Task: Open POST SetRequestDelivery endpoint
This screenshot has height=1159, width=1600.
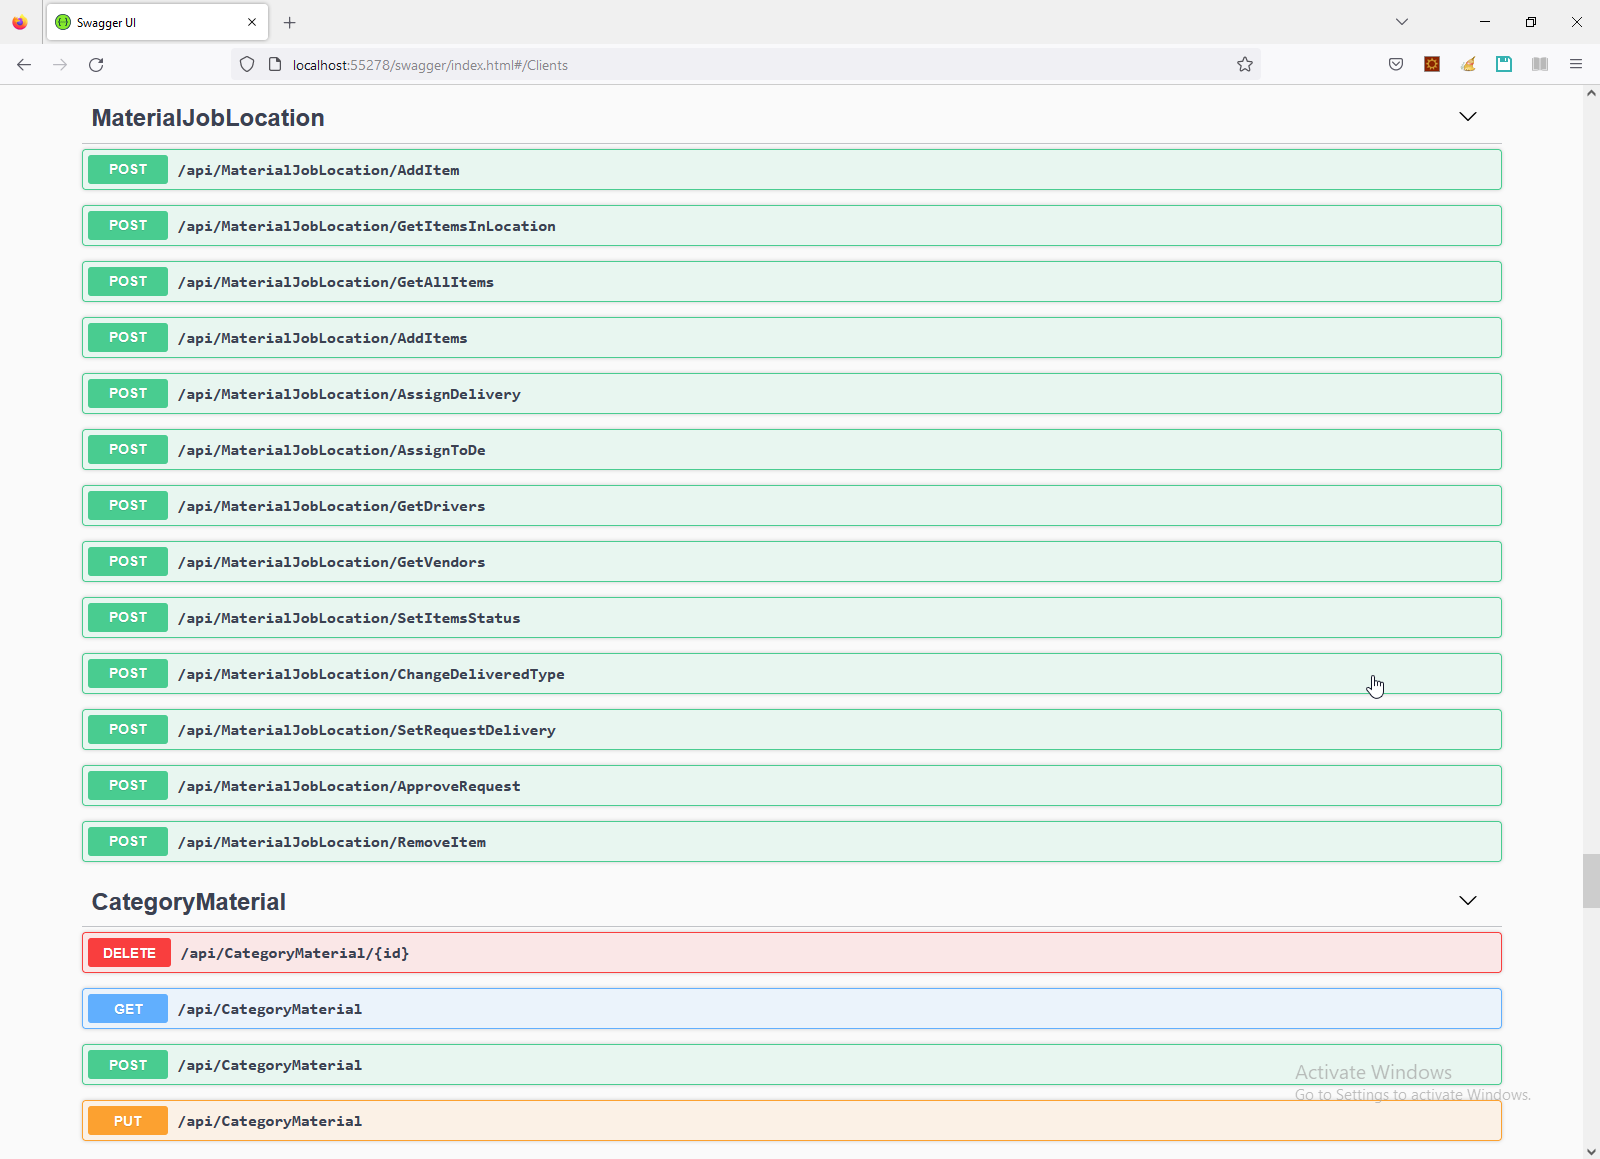Action: pyautogui.click(x=792, y=730)
